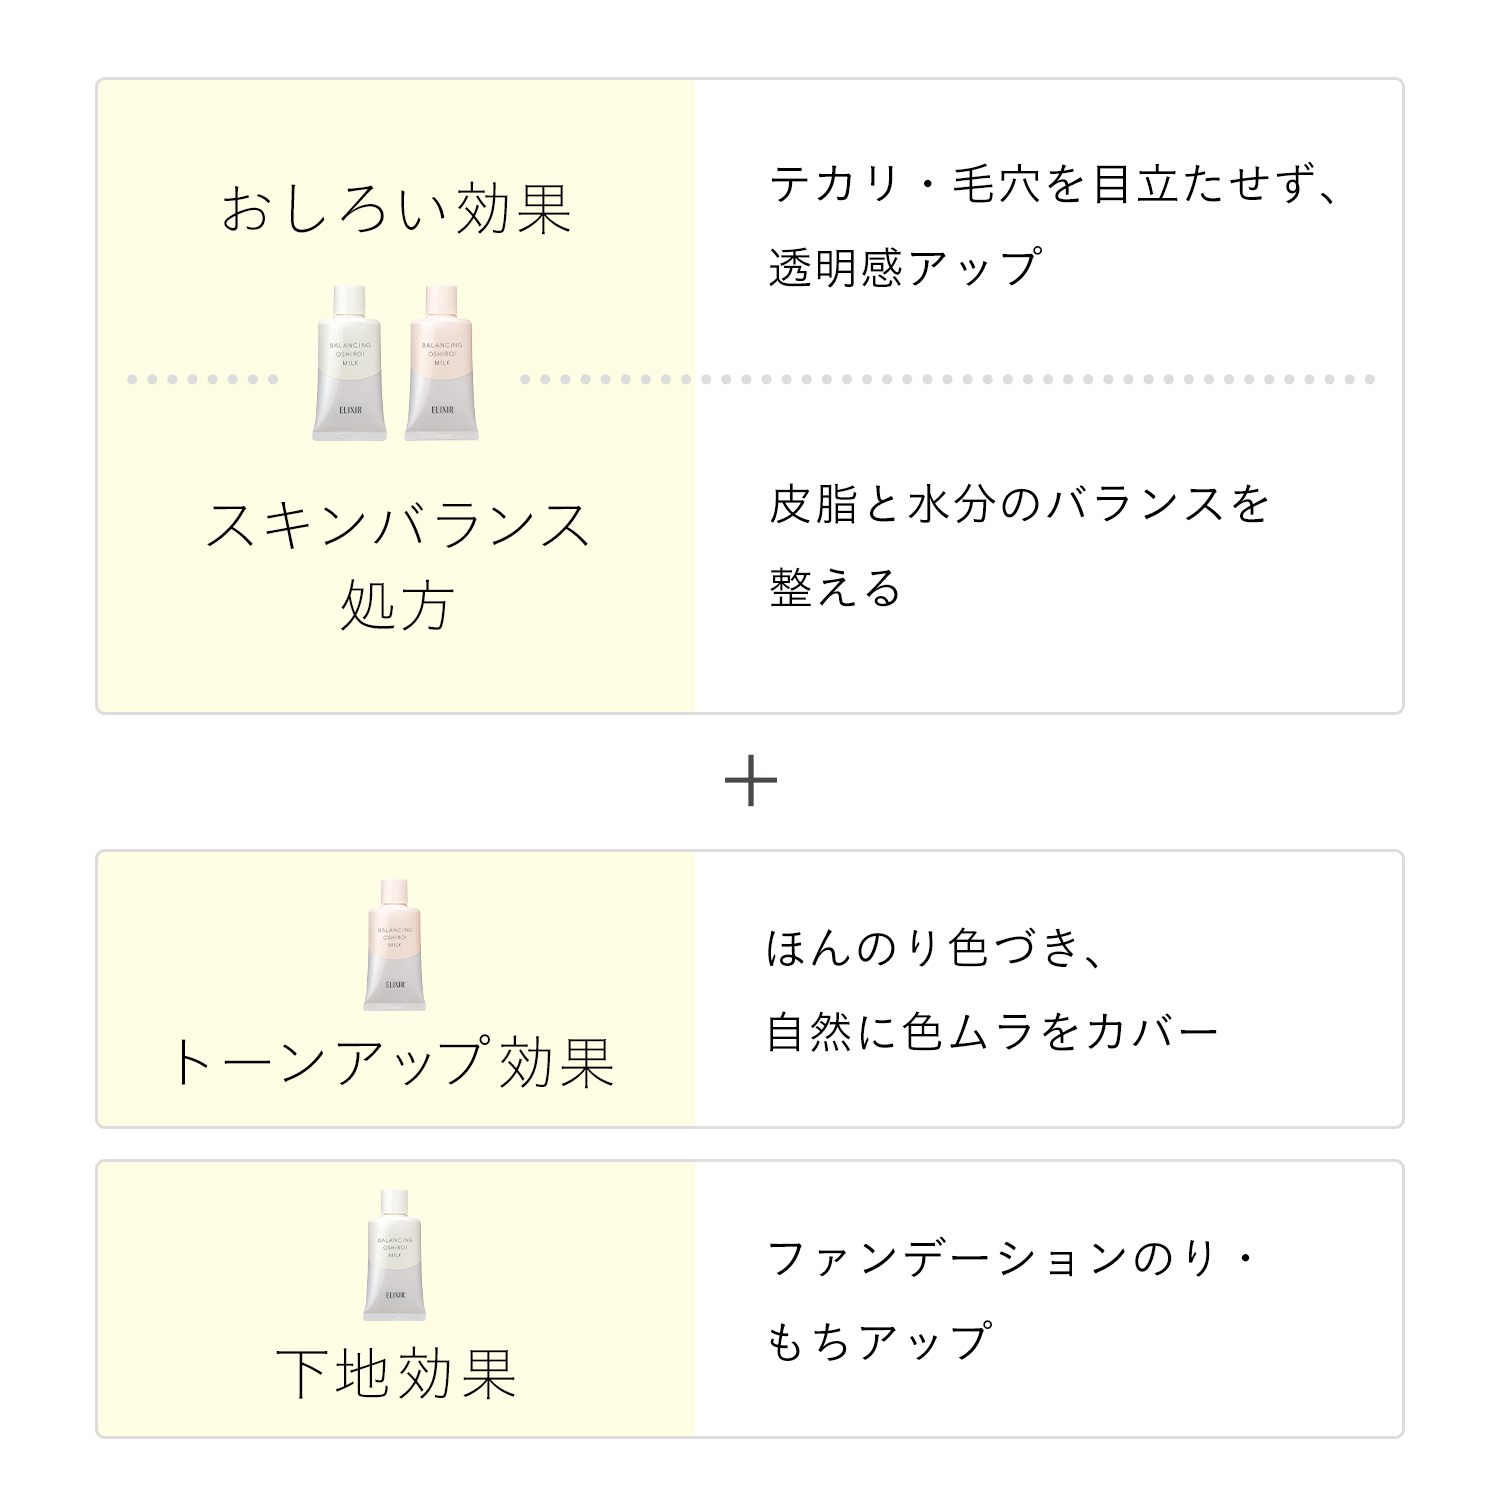Select the 自然に色ムラをカバー text
The image size is (1500, 1500).
tap(992, 1032)
